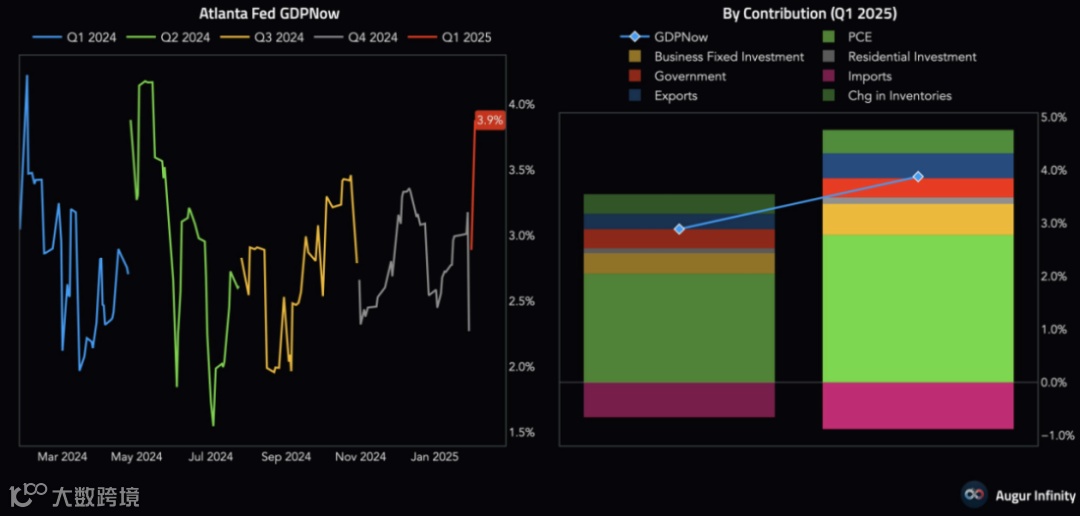Click the red 3.9% value label
Screen dimensions: 1080x516
tap(490, 121)
